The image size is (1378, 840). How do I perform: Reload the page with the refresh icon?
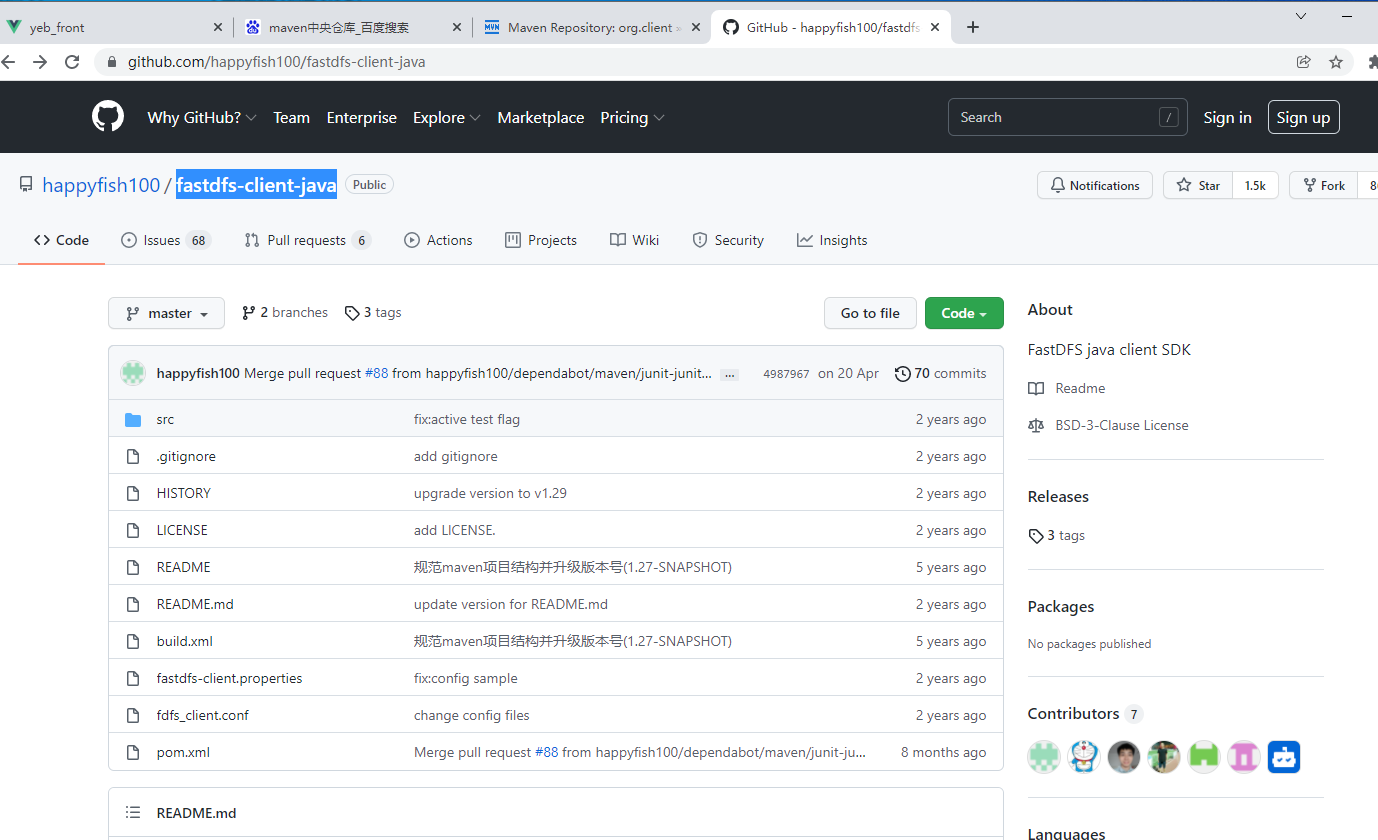click(x=72, y=62)
